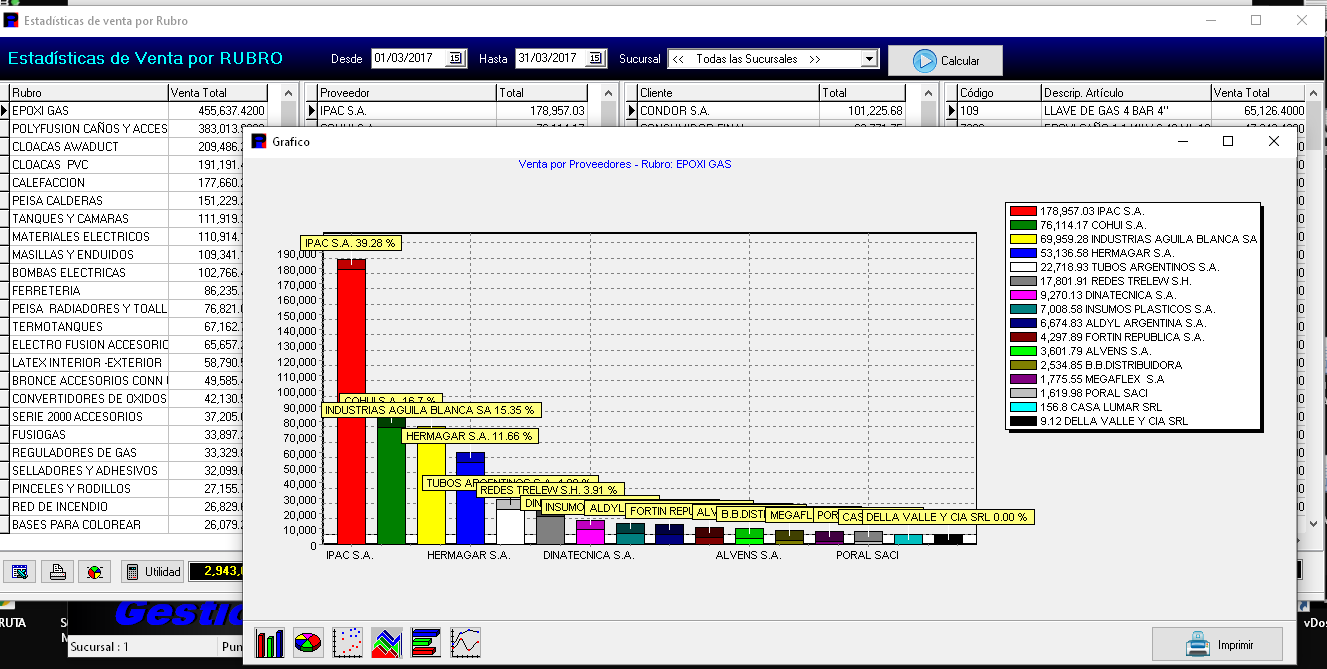Select the POLYFUSION CAÑOS Y ACCES row
This screenshot has height=669, width=1327.
138,129
